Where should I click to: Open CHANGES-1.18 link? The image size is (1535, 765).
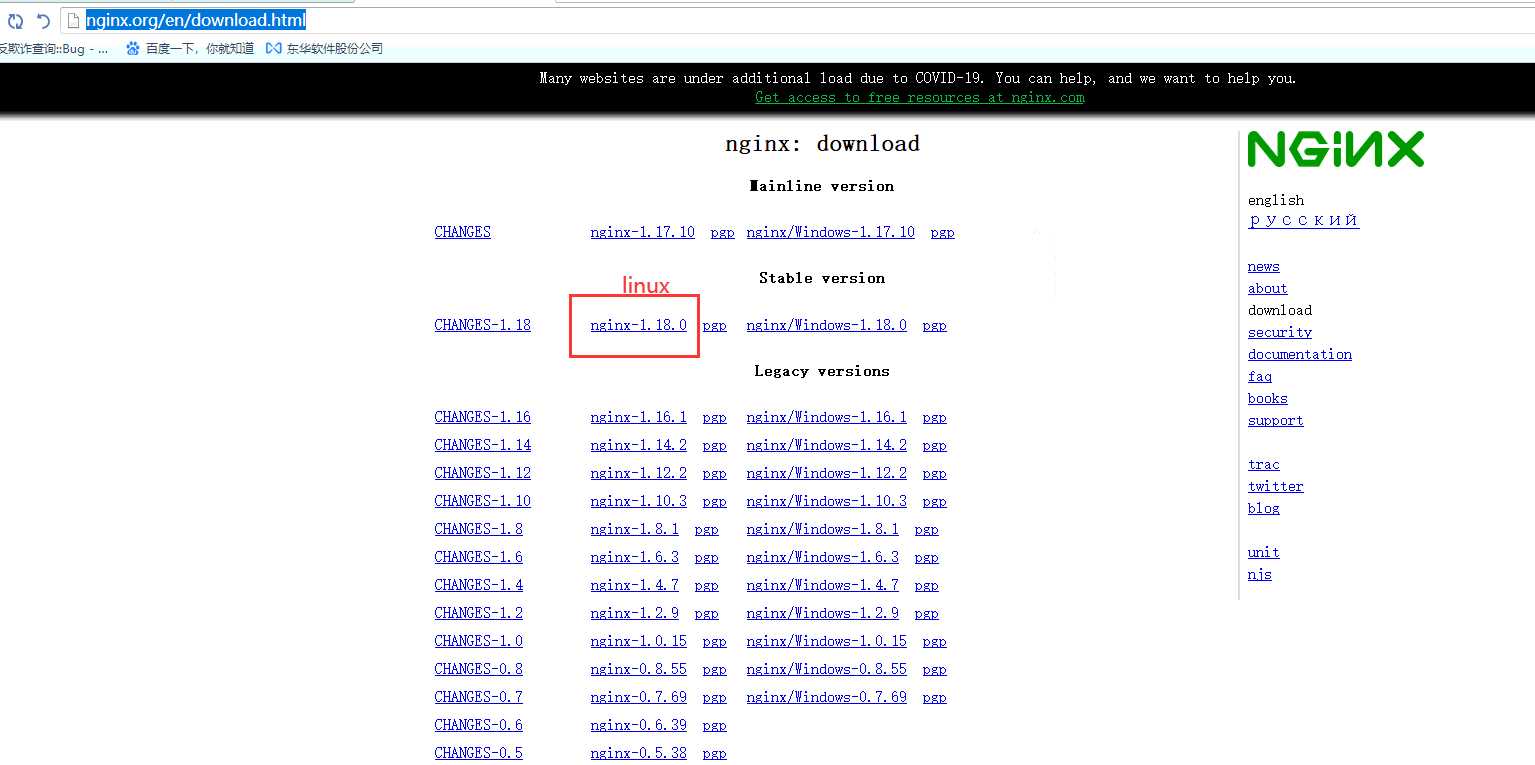pyautogui.click(x=483, y=325)
